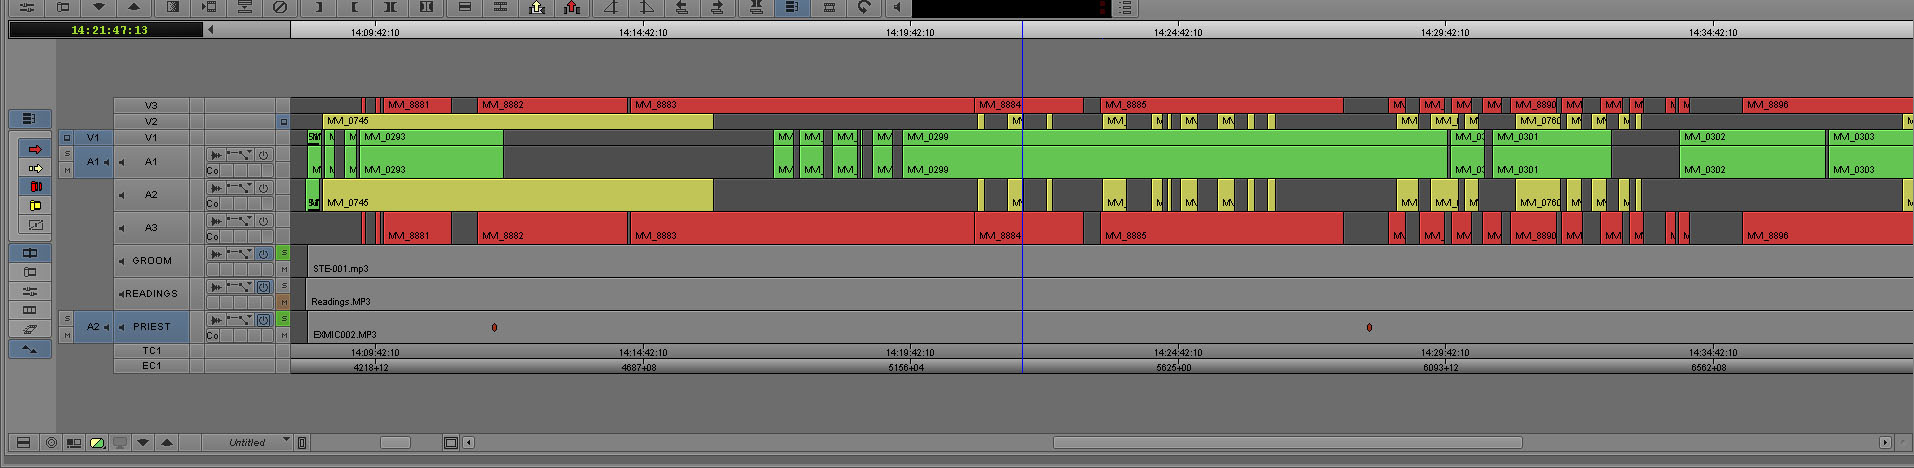Select the yellow Splice-in segment arrow tool
The image size is (1914, 468).
pyautogui.click(x=35, y=168)
